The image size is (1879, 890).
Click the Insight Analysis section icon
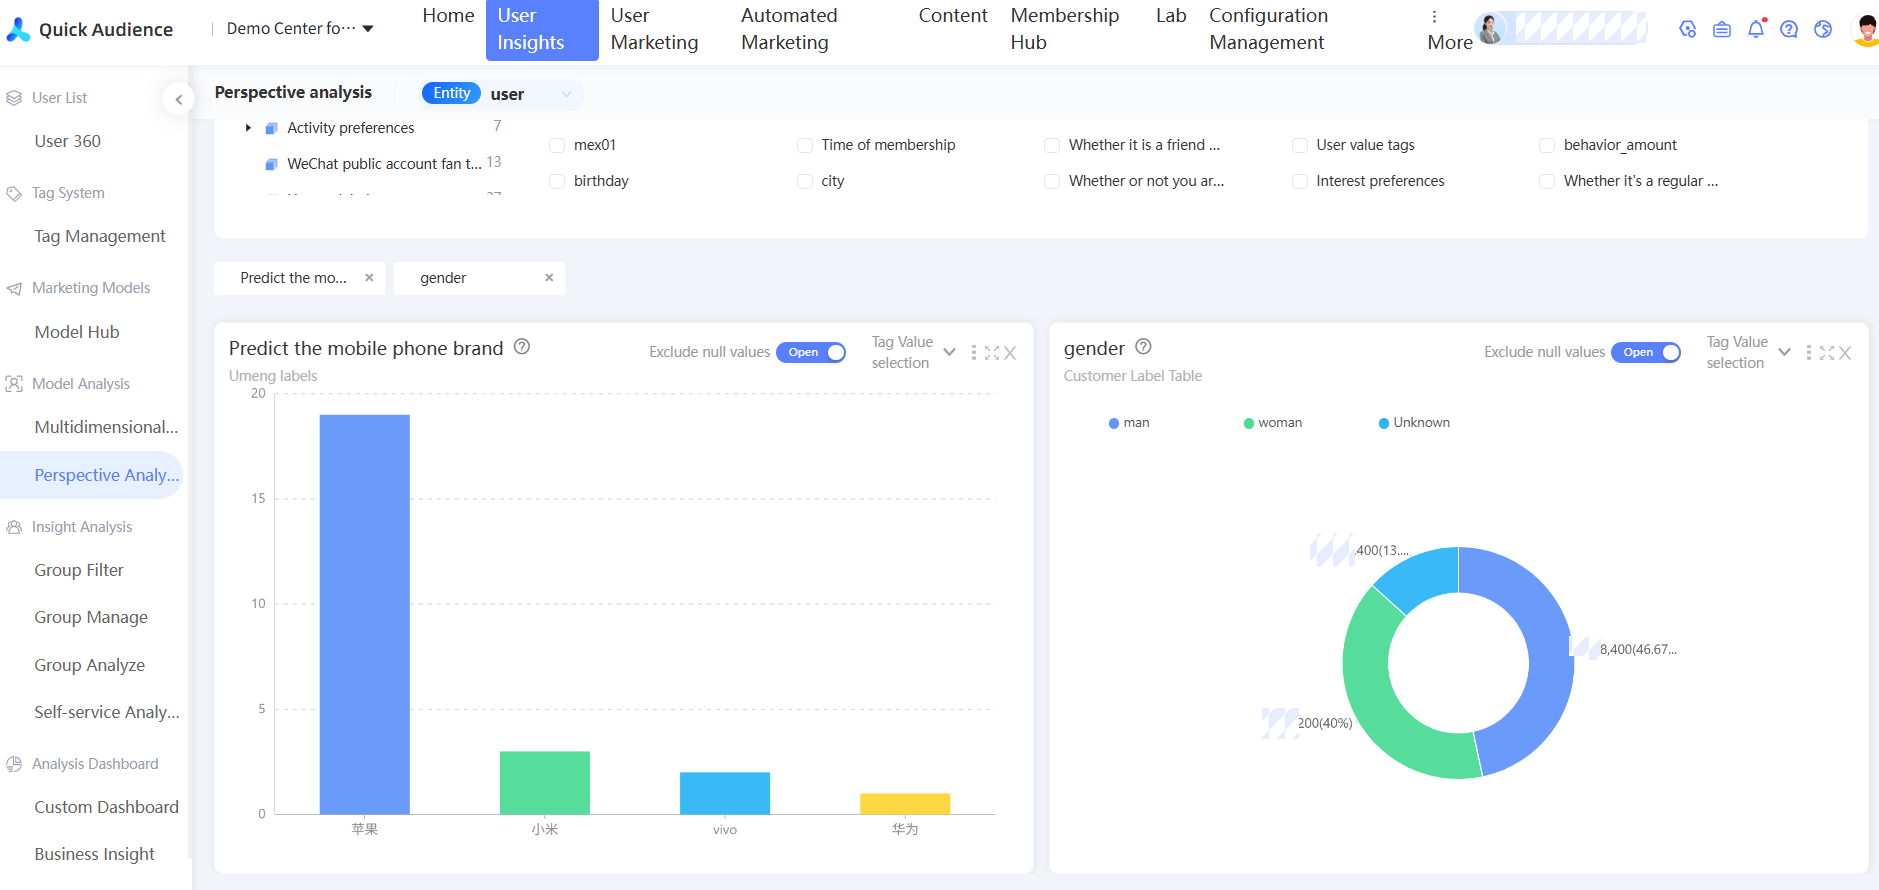pos(14,527)
